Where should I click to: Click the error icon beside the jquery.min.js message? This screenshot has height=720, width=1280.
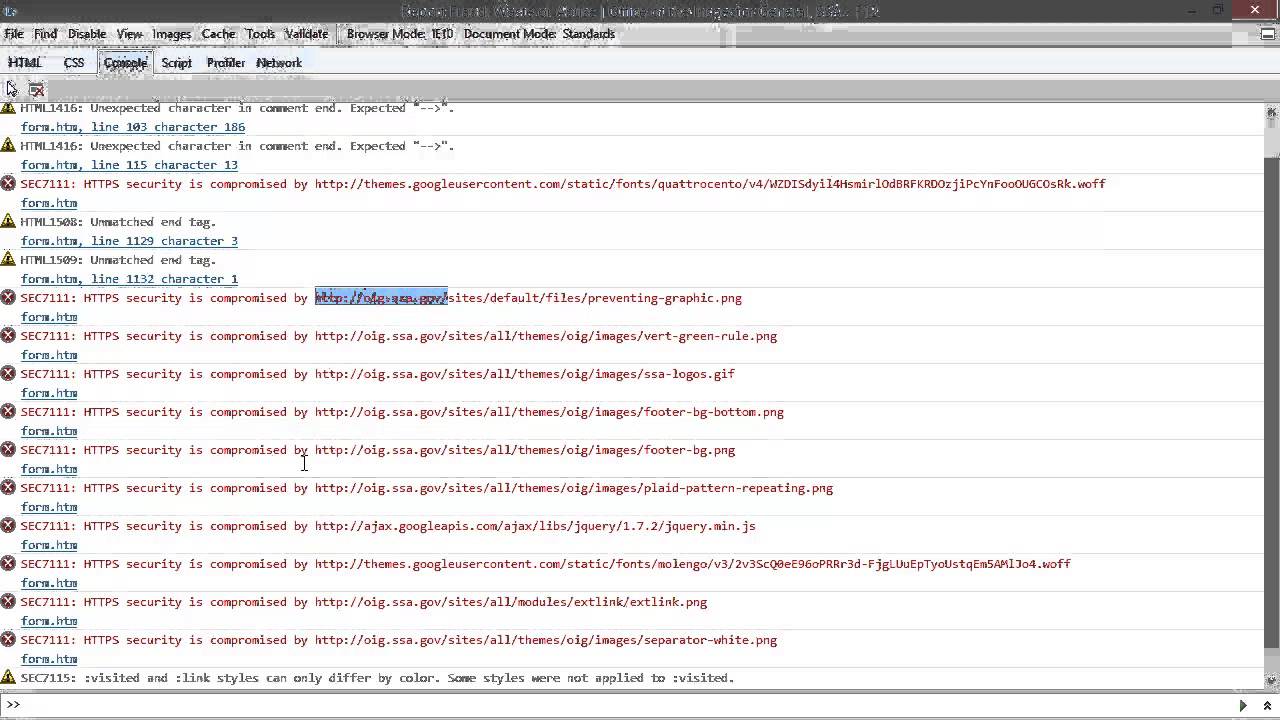8,526
